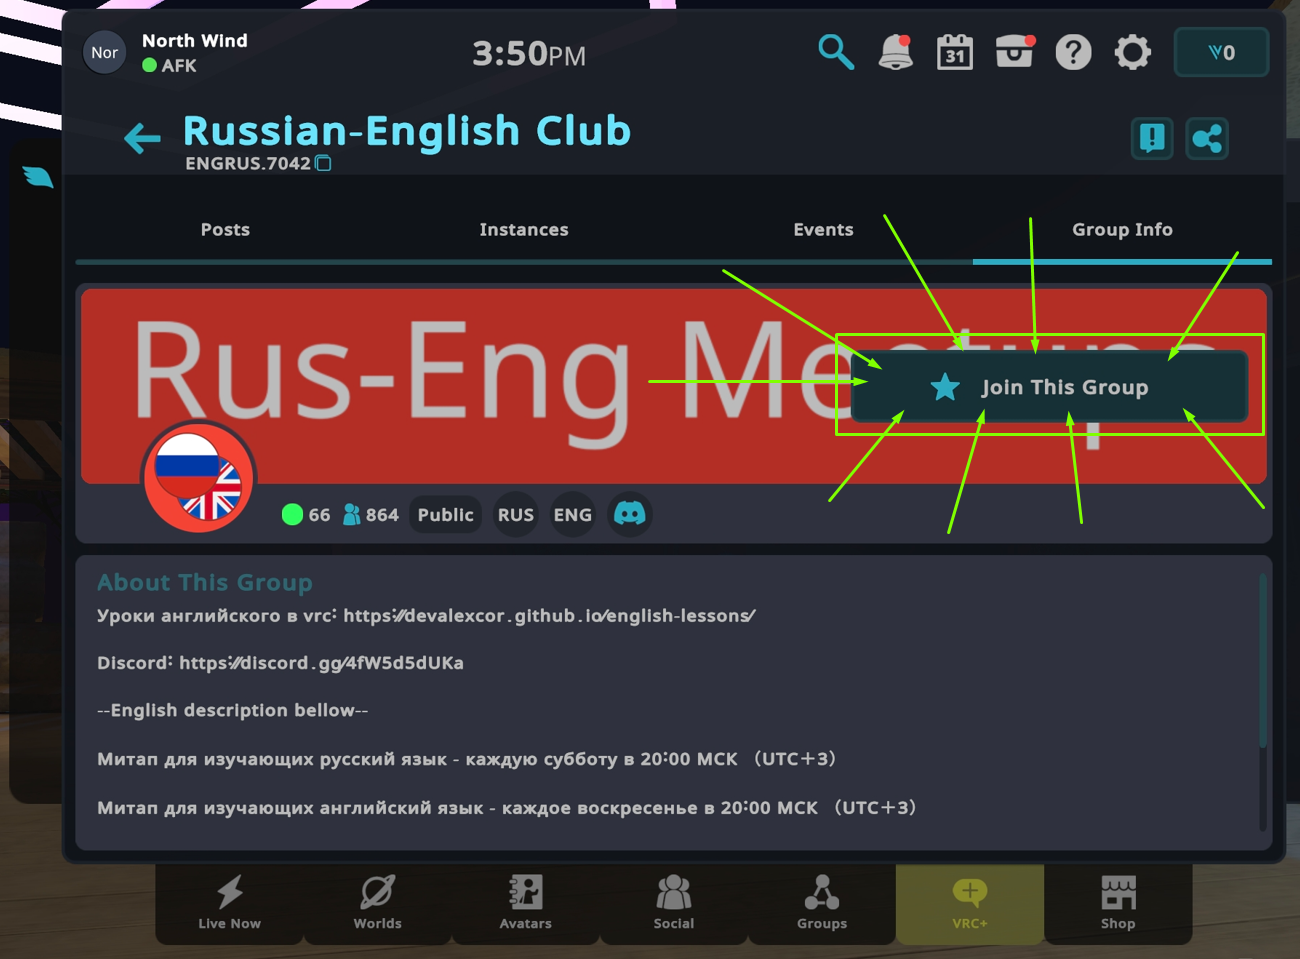Viewport: 1300px width, 959px height.
Task: Share the group via share icon
Action: point(1207,138)
